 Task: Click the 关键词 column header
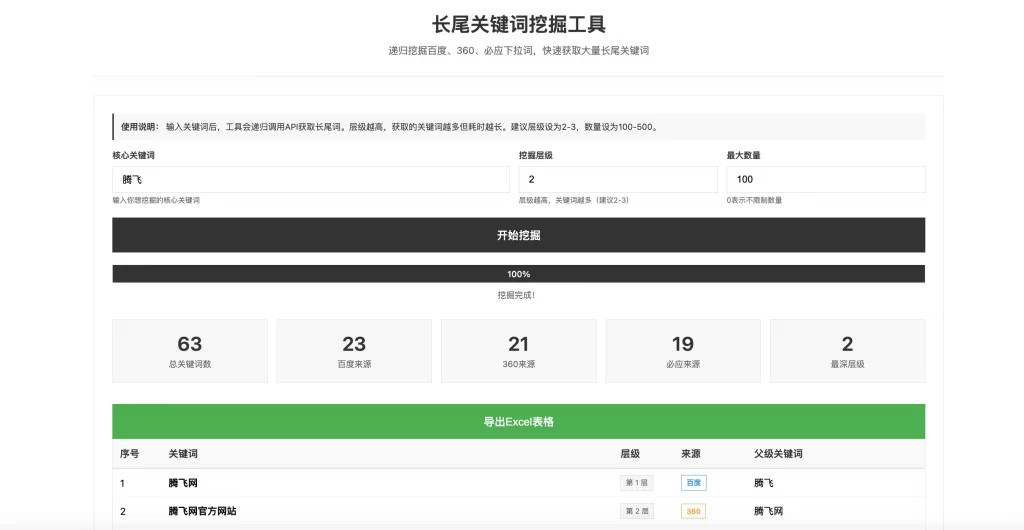pos(183,454)
